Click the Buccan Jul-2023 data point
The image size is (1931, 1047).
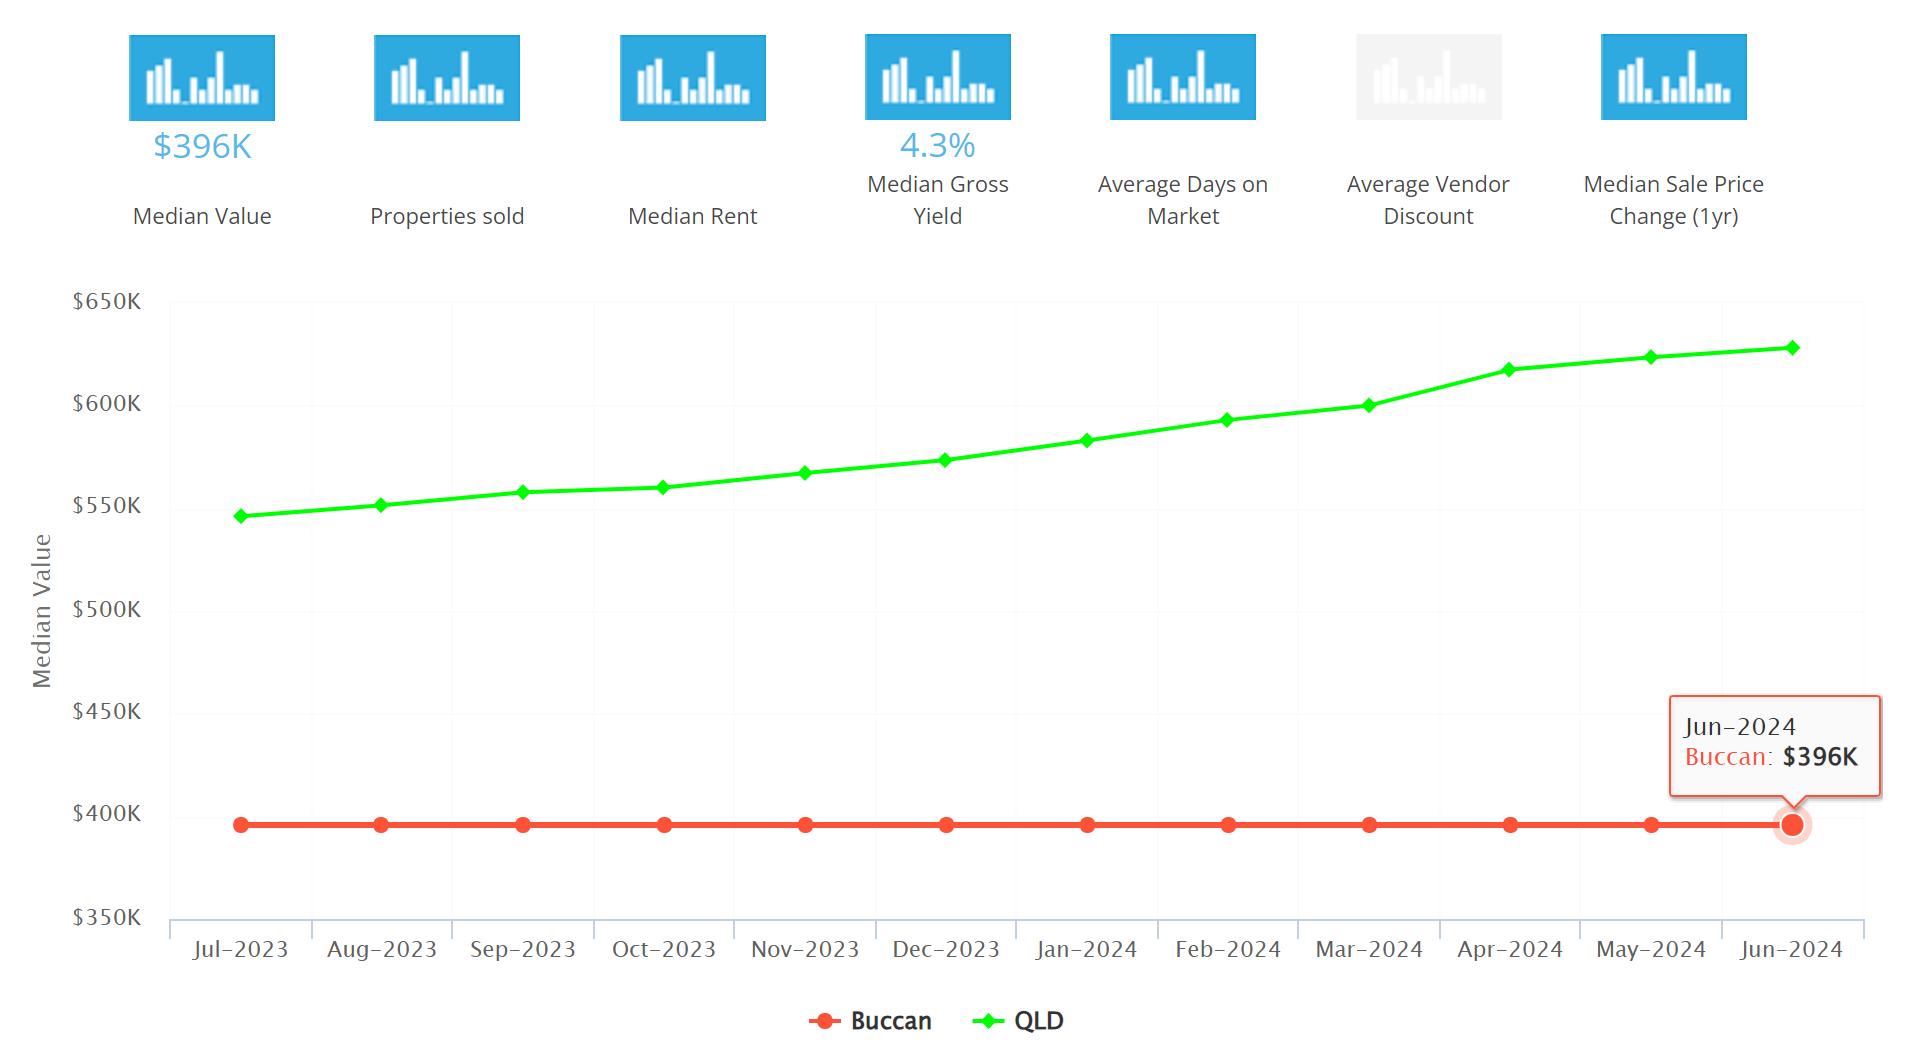click(x=241, y=825)
